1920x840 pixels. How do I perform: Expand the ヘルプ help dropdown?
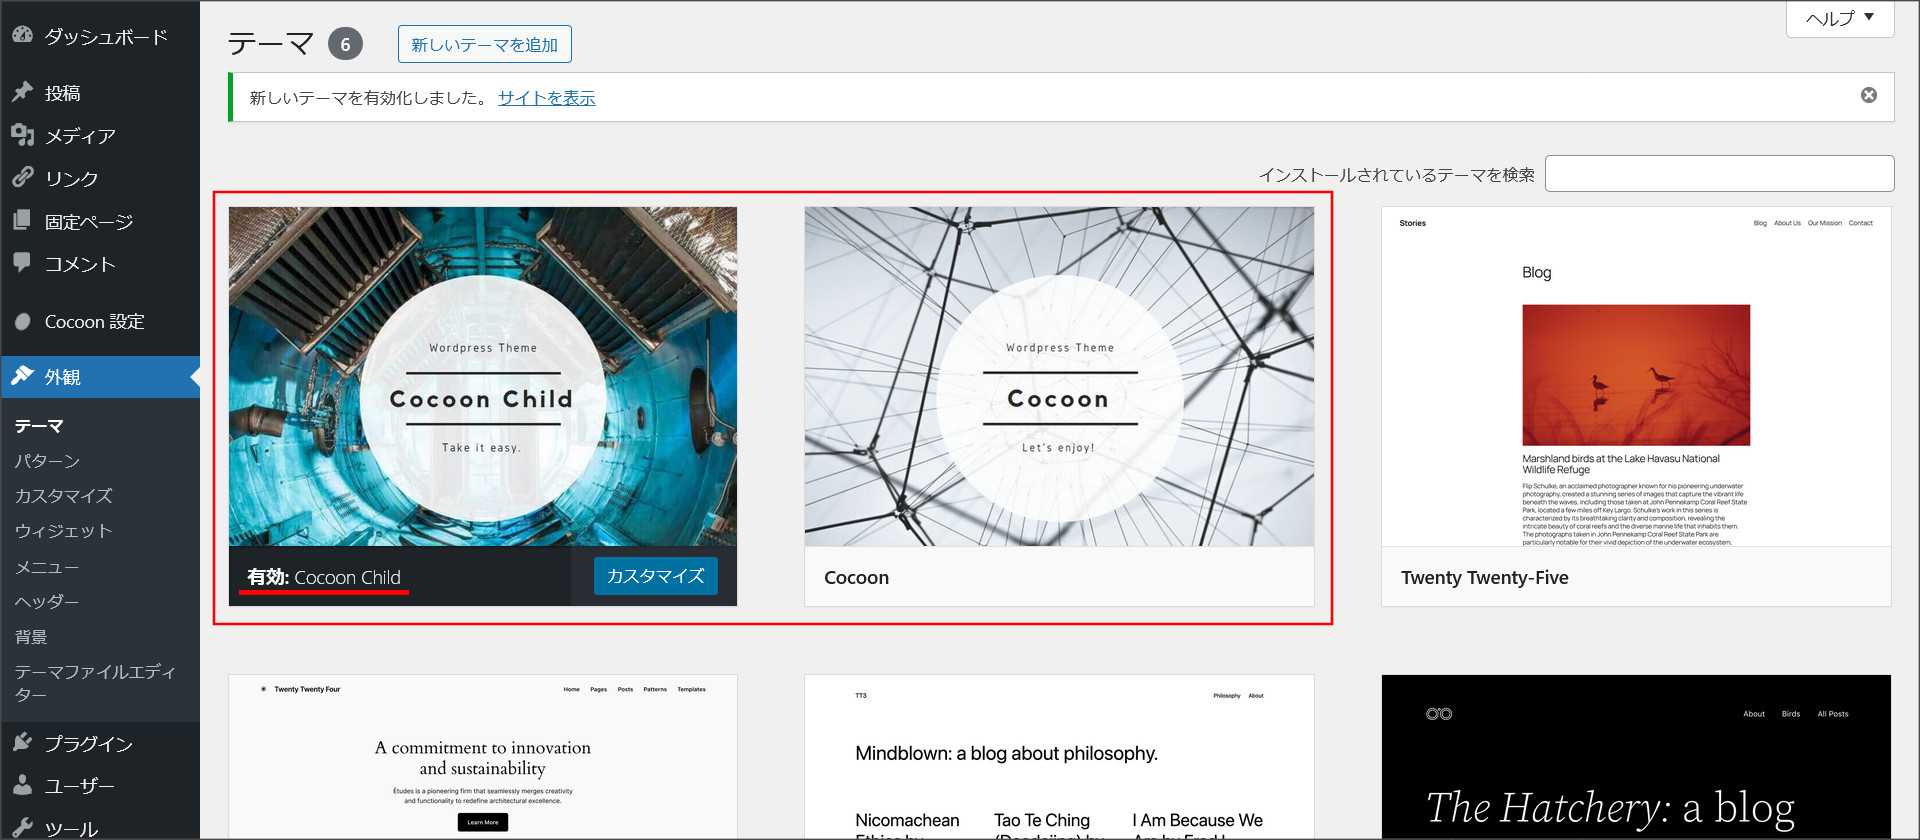coord(1839,18)
